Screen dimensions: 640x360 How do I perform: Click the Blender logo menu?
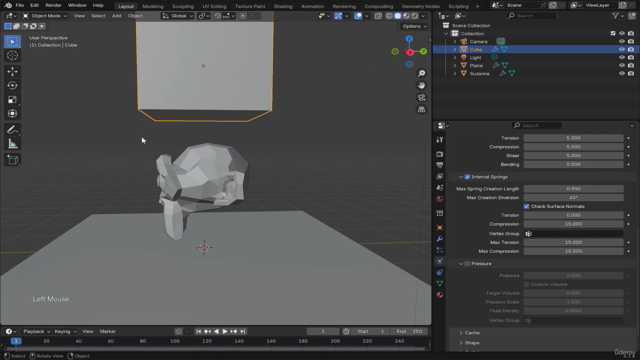(x=8, y=5)
